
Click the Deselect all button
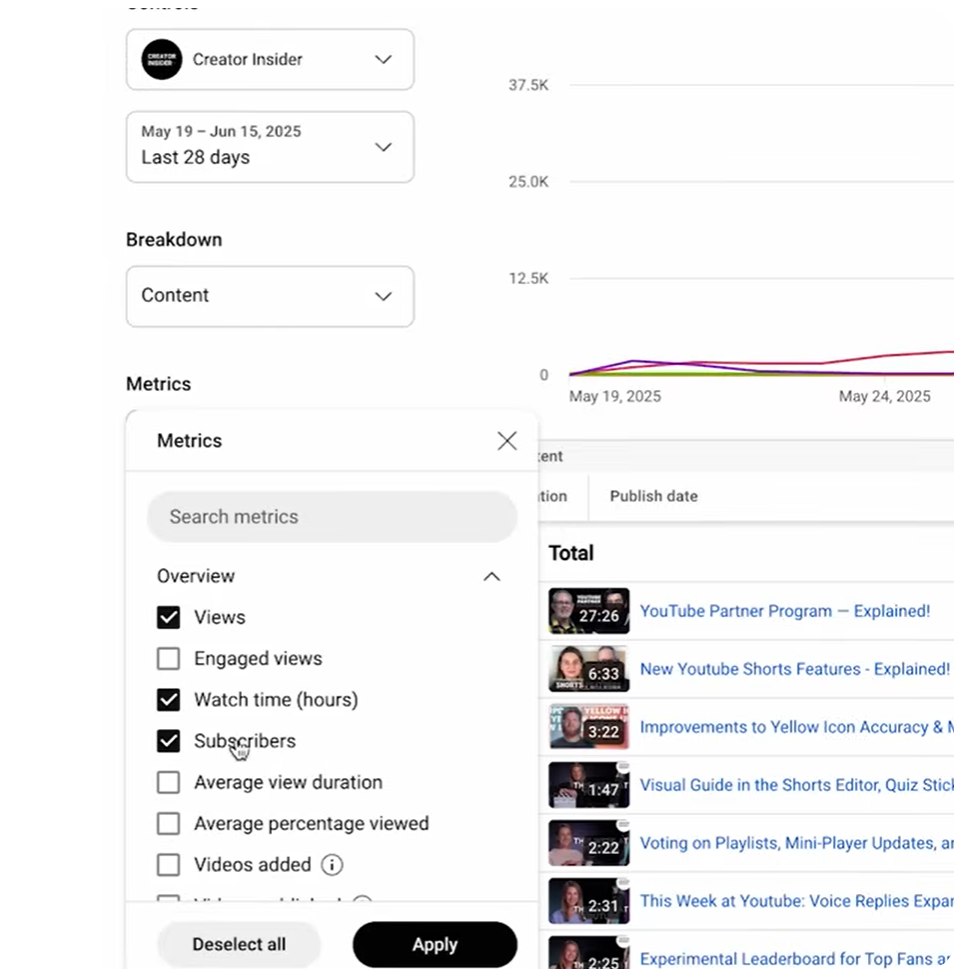tap(239, 944)
